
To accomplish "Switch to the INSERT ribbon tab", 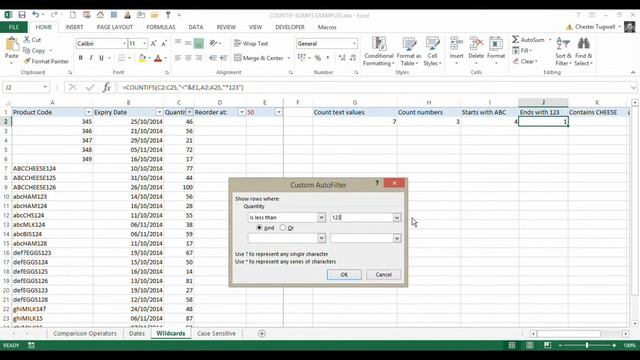I will [74, 27].
